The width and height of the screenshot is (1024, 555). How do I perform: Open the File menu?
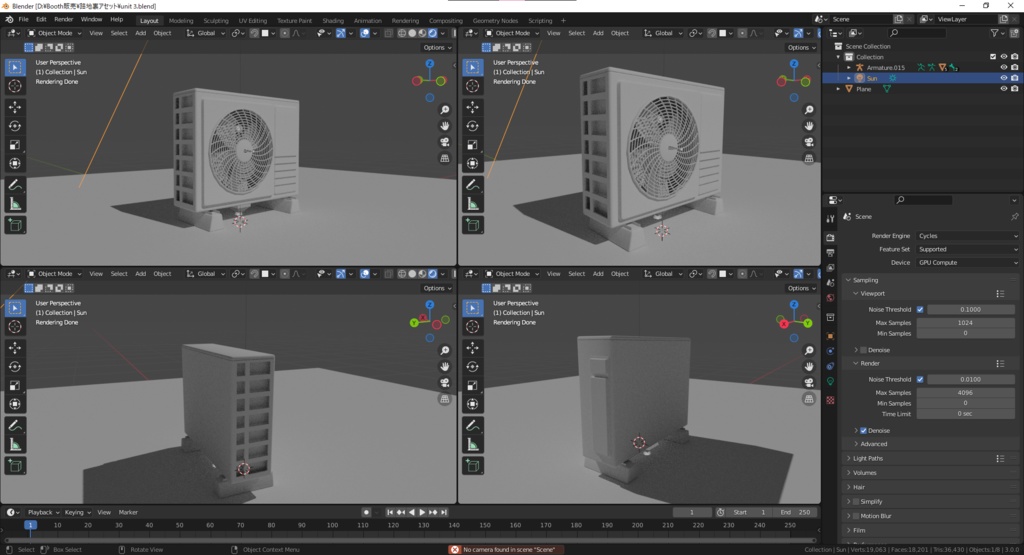[24, 20]
